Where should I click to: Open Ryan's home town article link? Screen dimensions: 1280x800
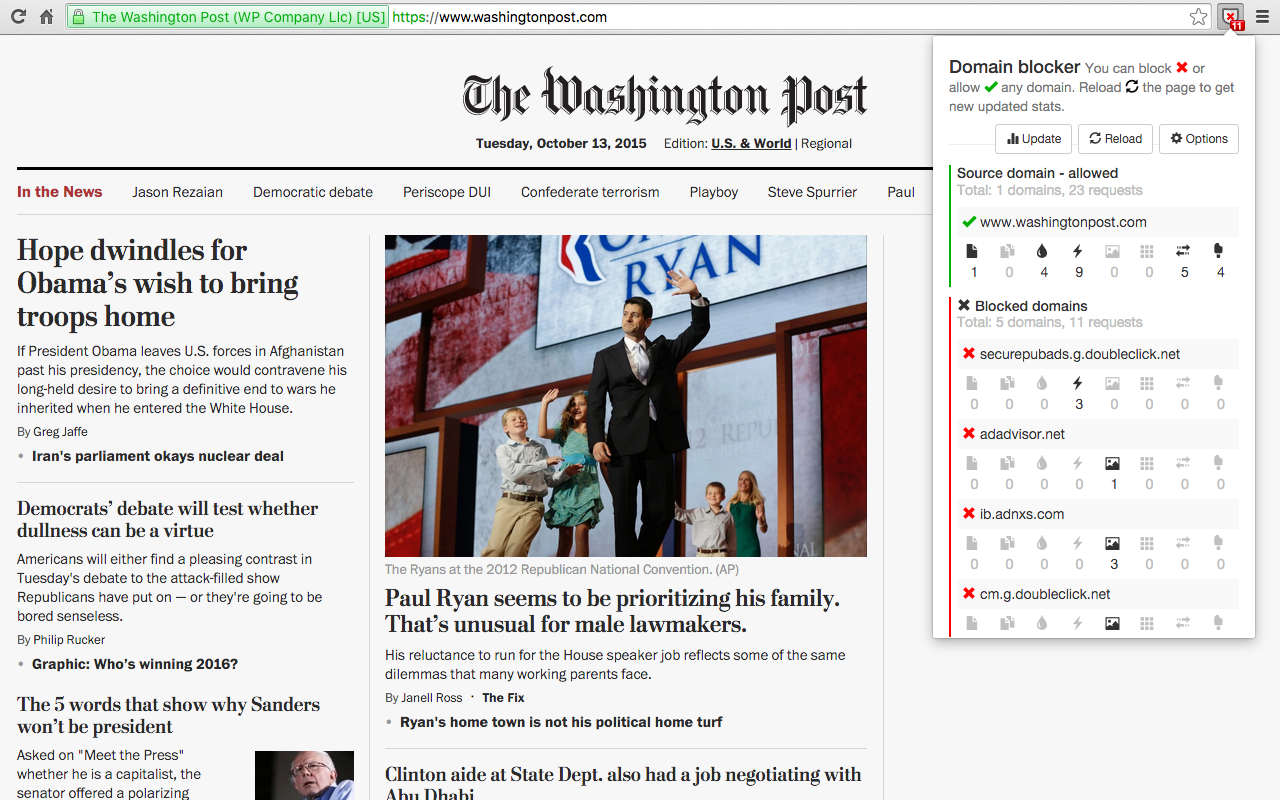click(x=561, y=722)
